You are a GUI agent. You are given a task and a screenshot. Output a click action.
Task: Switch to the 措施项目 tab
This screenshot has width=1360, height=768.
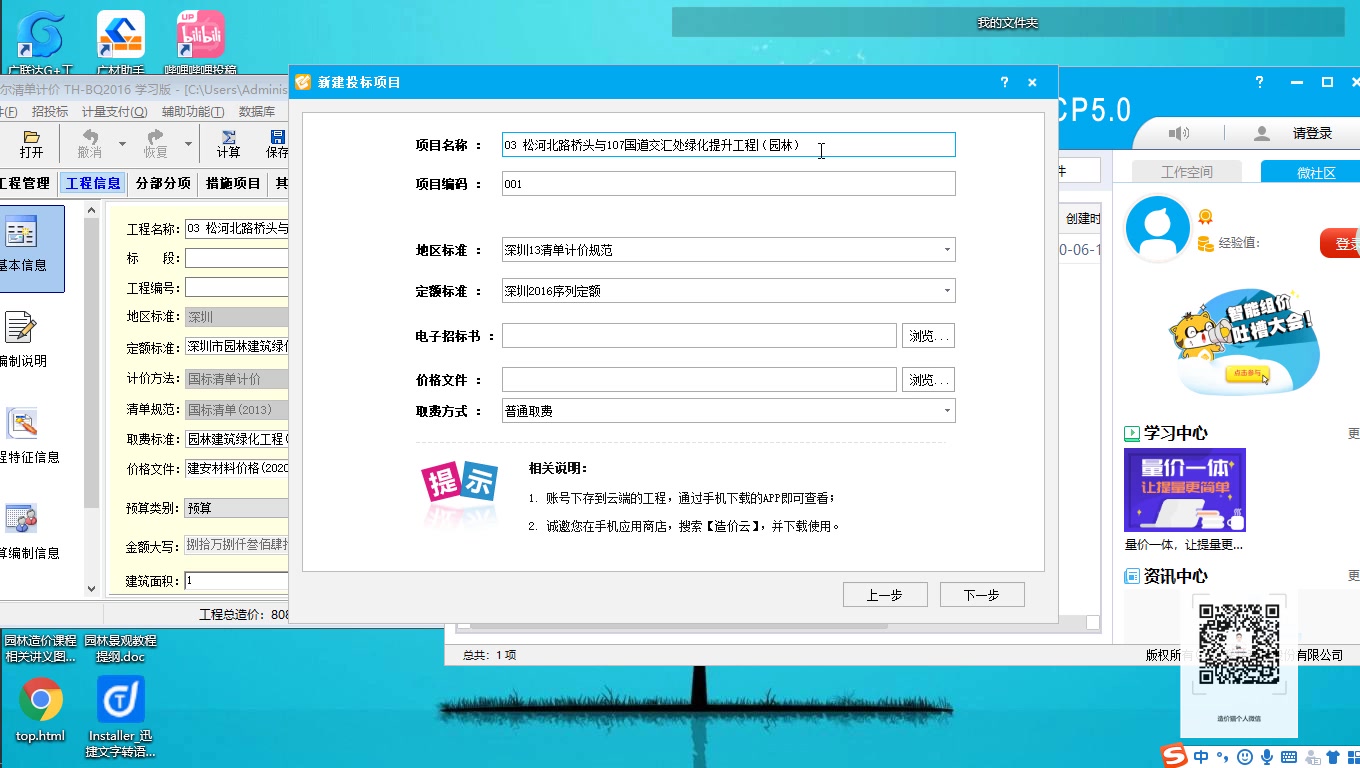click(x=233, y=183)
